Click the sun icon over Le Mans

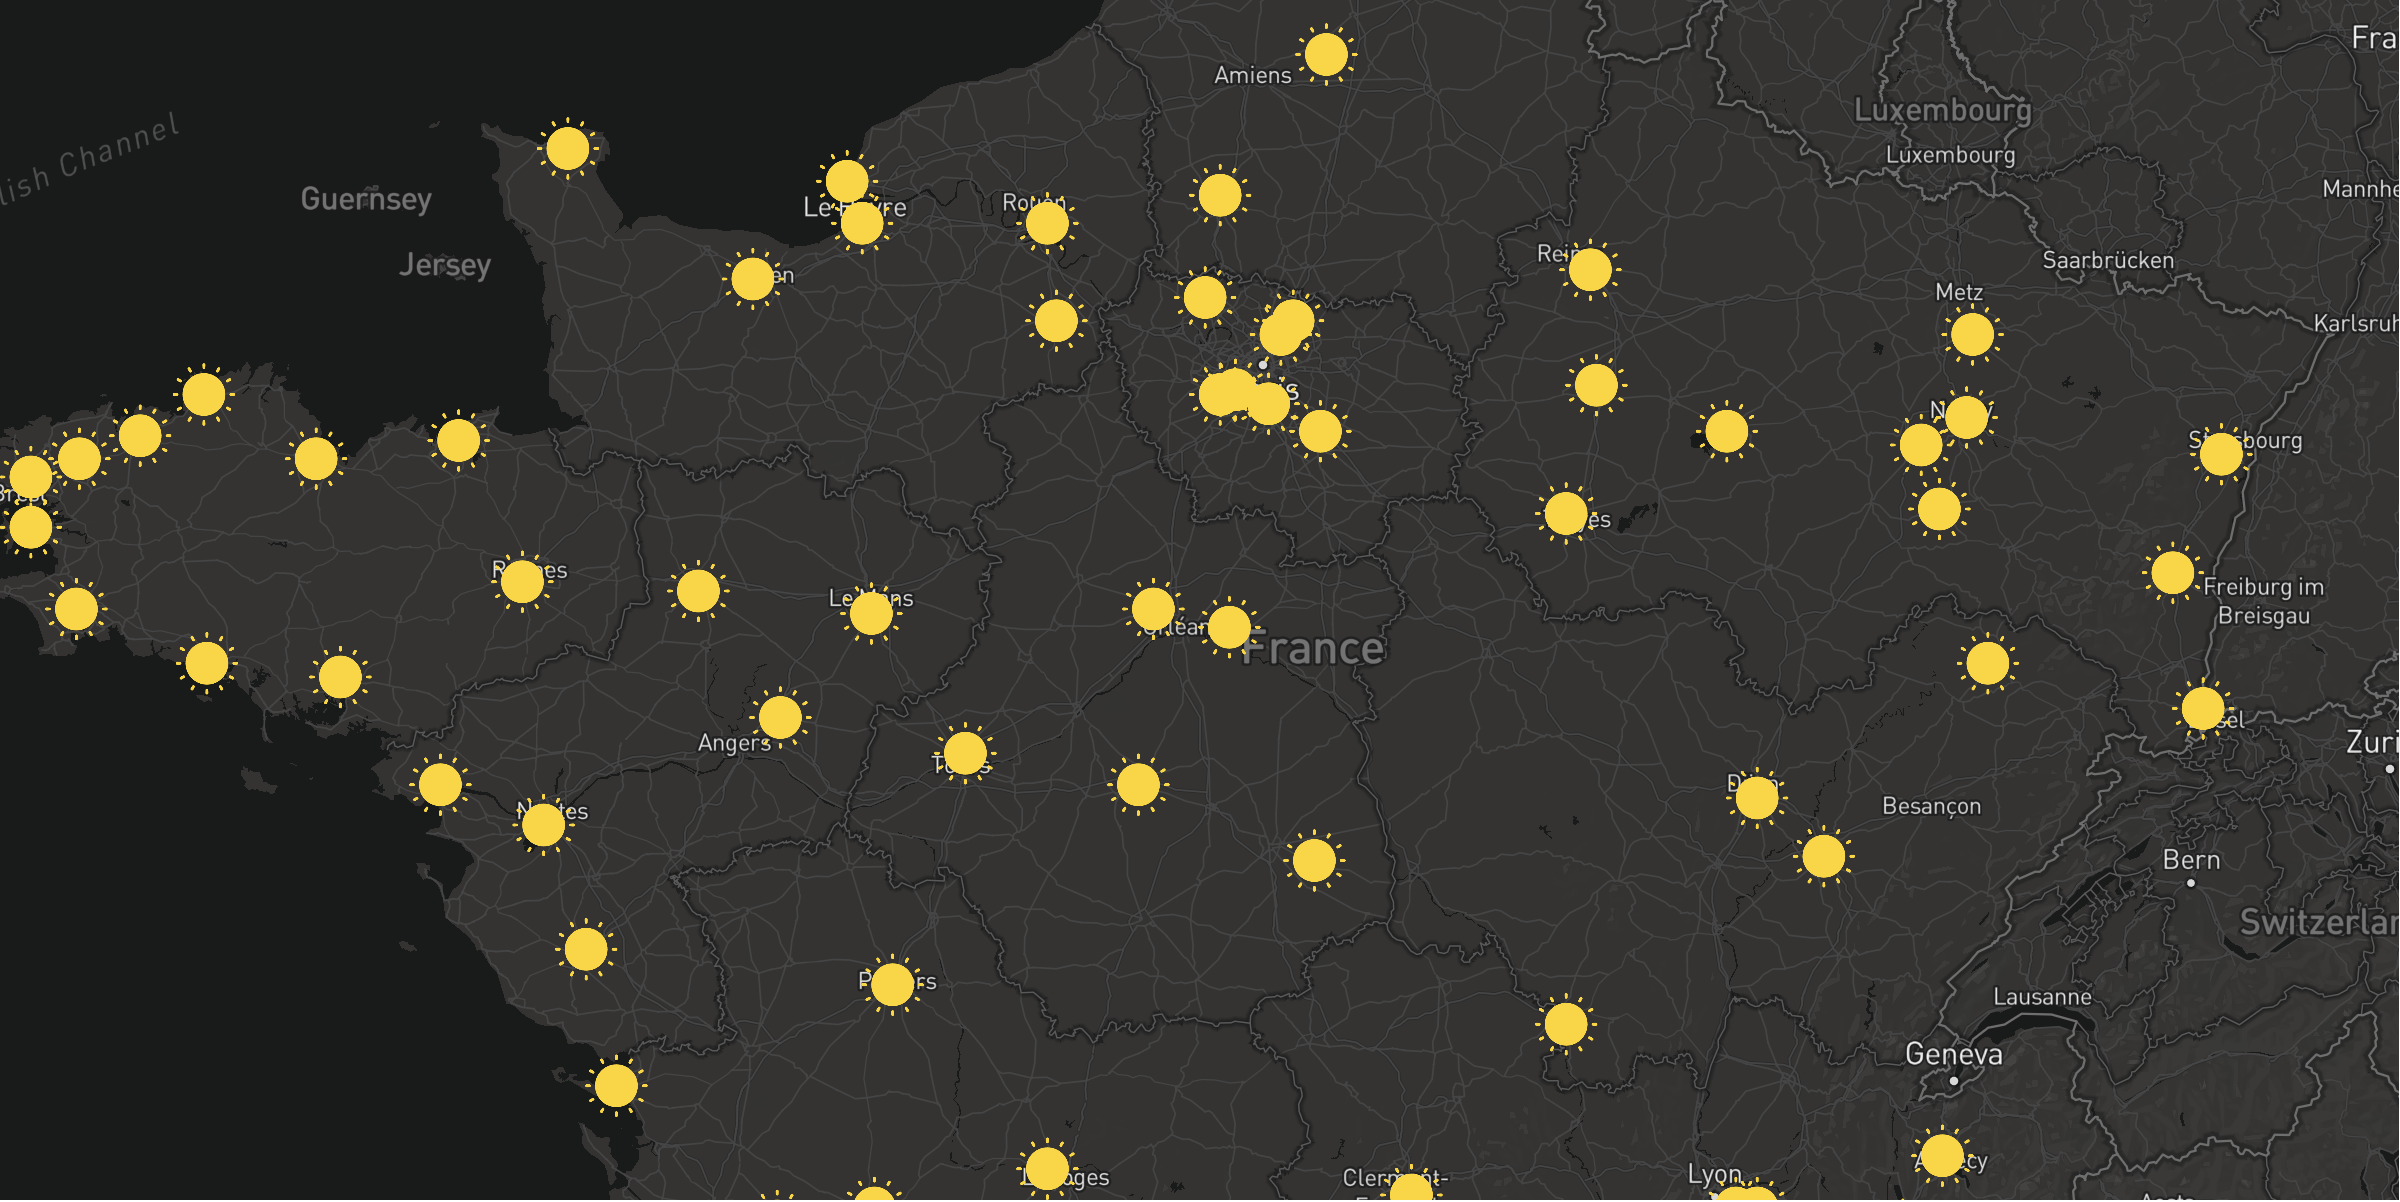click(x=870, y=613)
